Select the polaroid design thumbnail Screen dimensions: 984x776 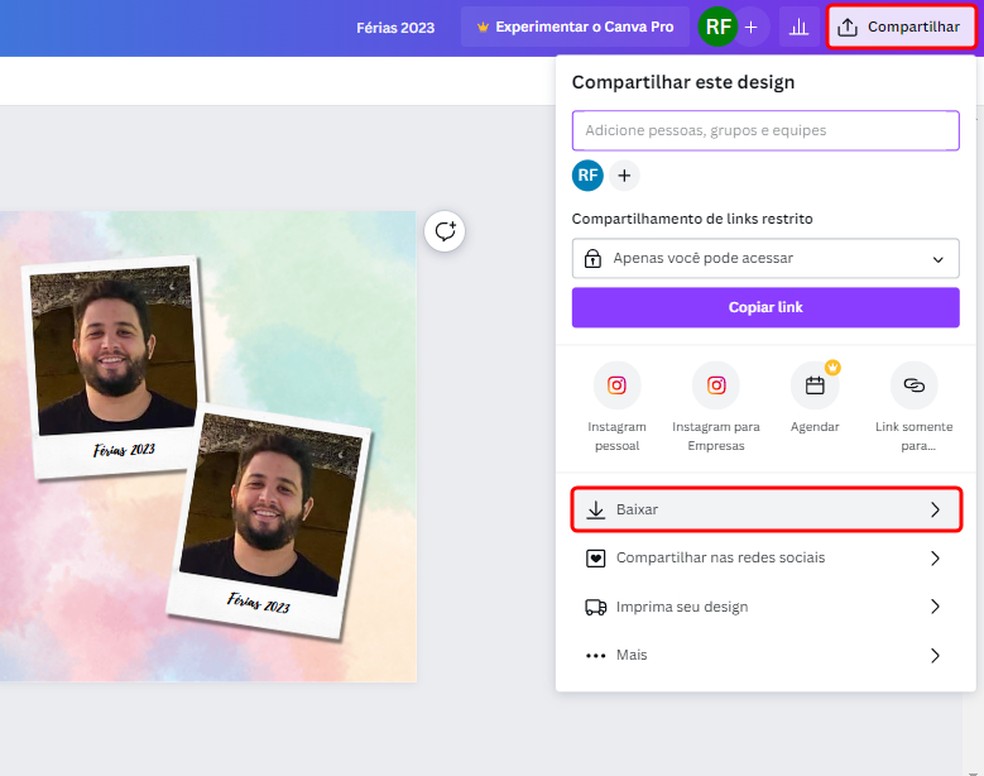[207, 445]
